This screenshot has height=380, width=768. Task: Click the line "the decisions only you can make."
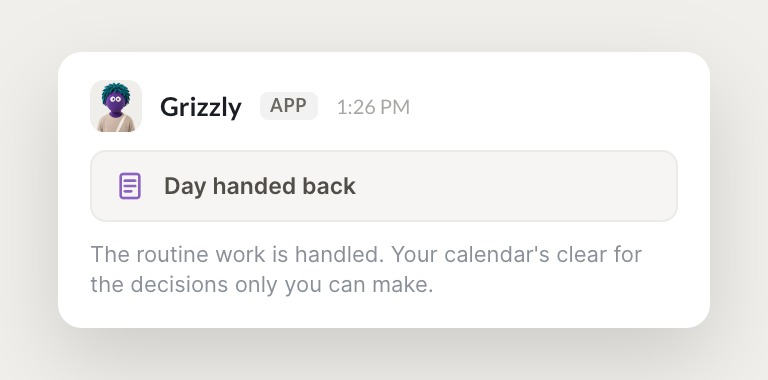click(262, 285)
